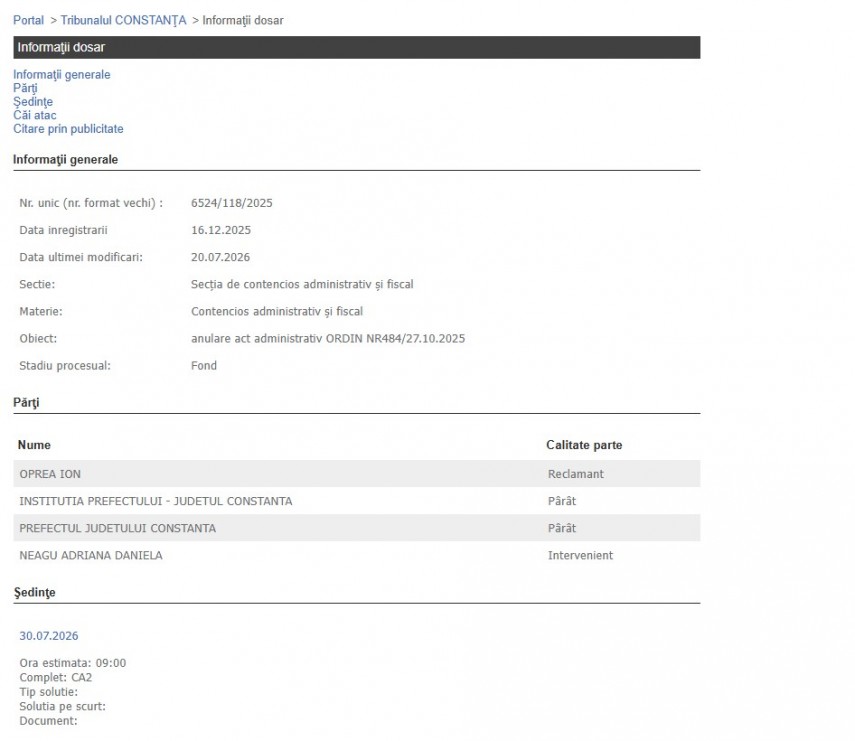Jump to Părți section link

tap(25, 88)
